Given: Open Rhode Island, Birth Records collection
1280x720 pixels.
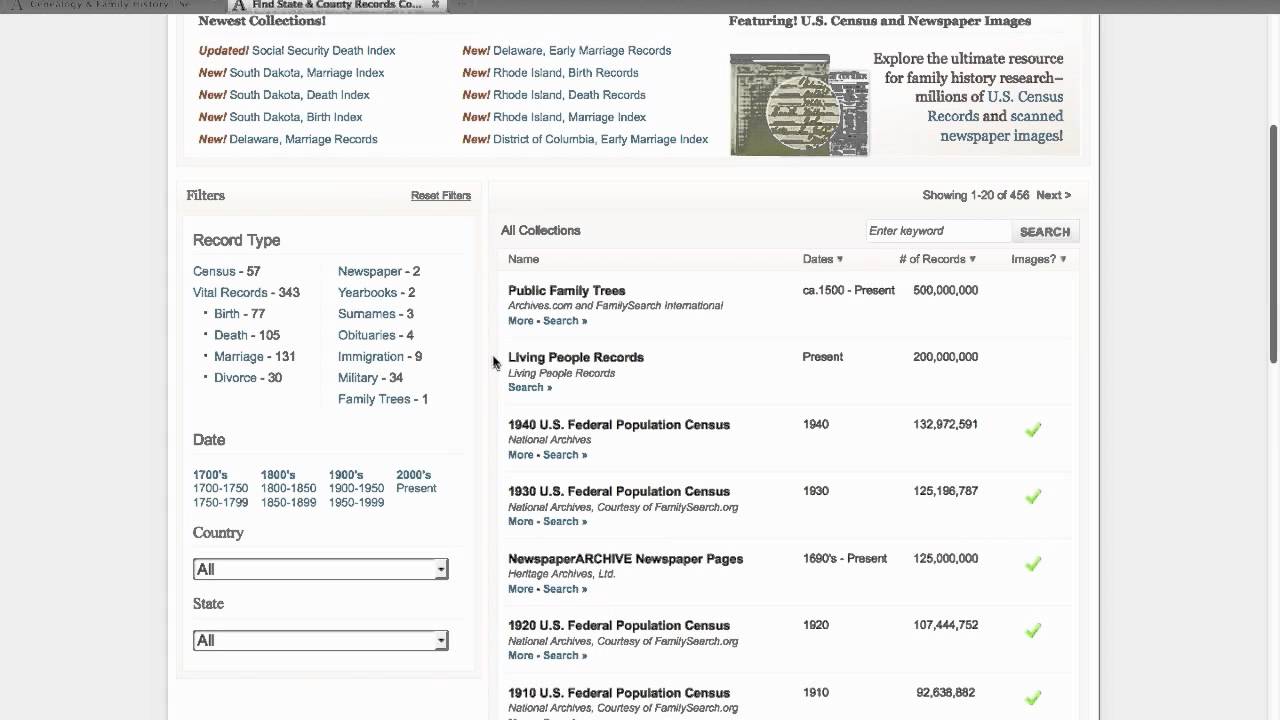Looking at the screenshot, I should click(565, 73).
